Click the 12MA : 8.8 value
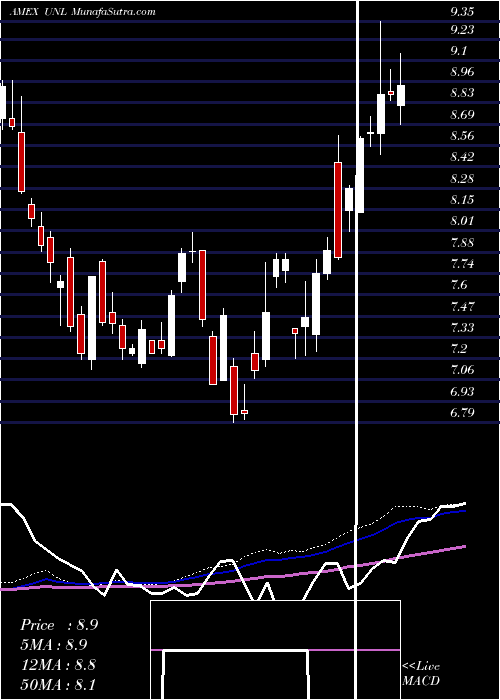Viewport: 500px width, 700px height. (x=57, y=665)
